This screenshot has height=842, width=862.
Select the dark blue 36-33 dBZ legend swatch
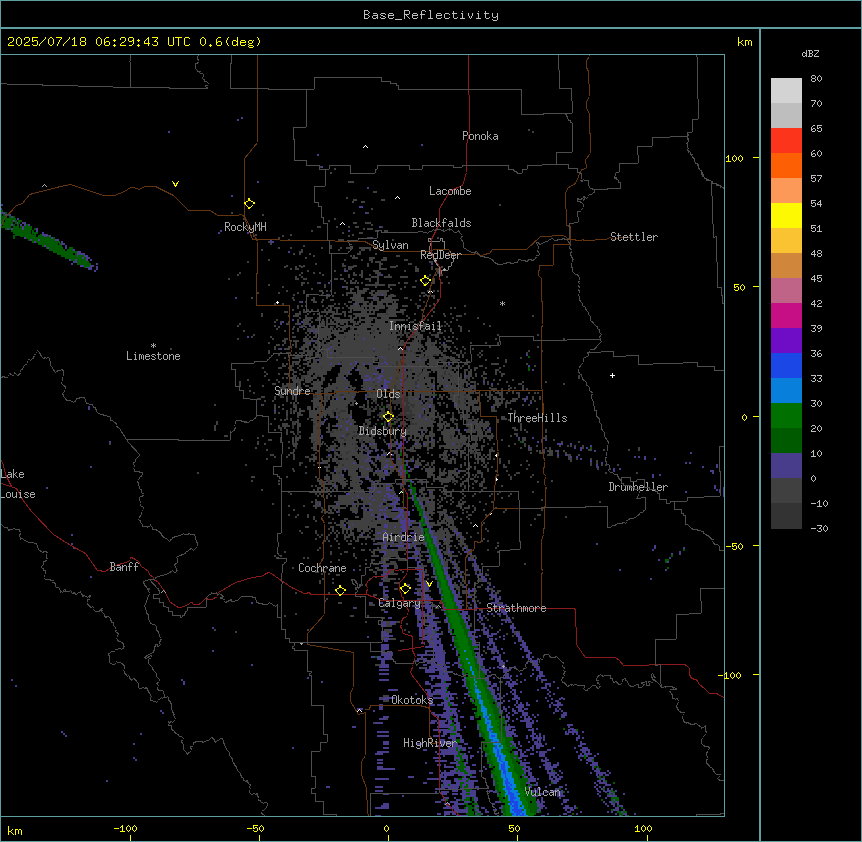click(x=786, y=365)
